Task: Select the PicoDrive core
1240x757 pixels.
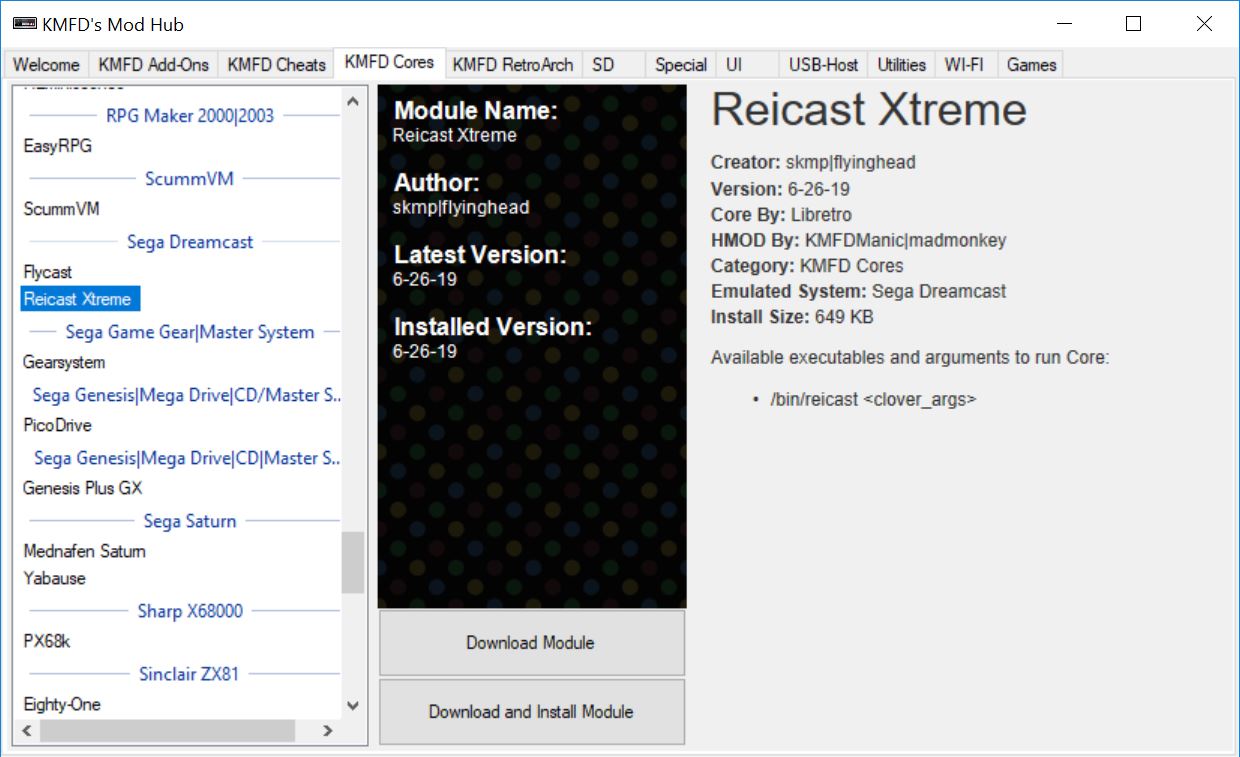Action: pos(57,425)
